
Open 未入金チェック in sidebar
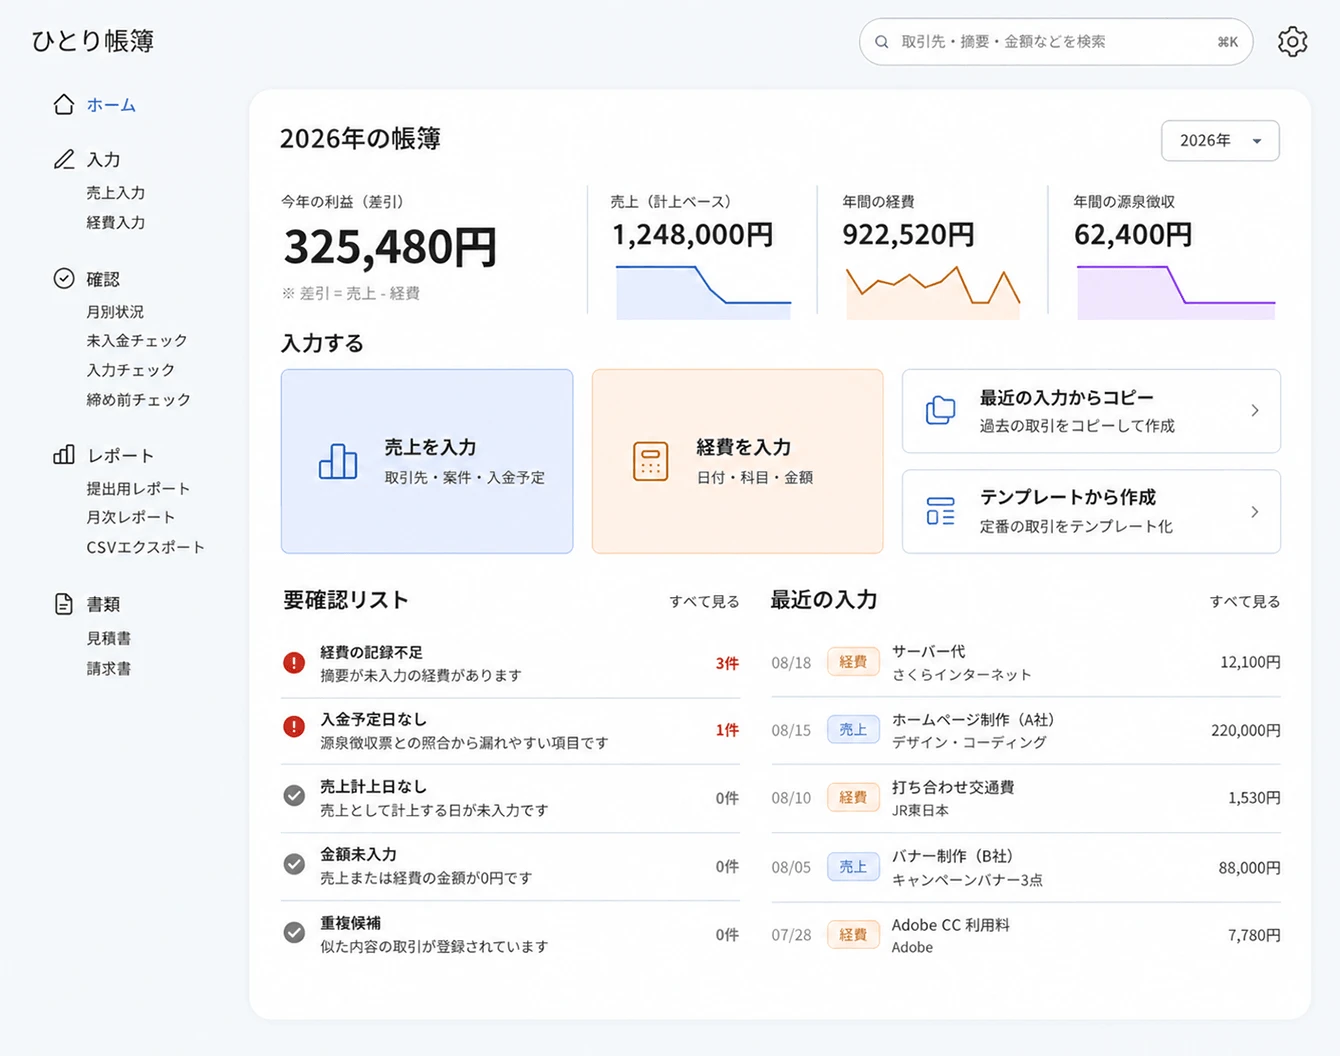pyautogui.click(x=137, y=341)
